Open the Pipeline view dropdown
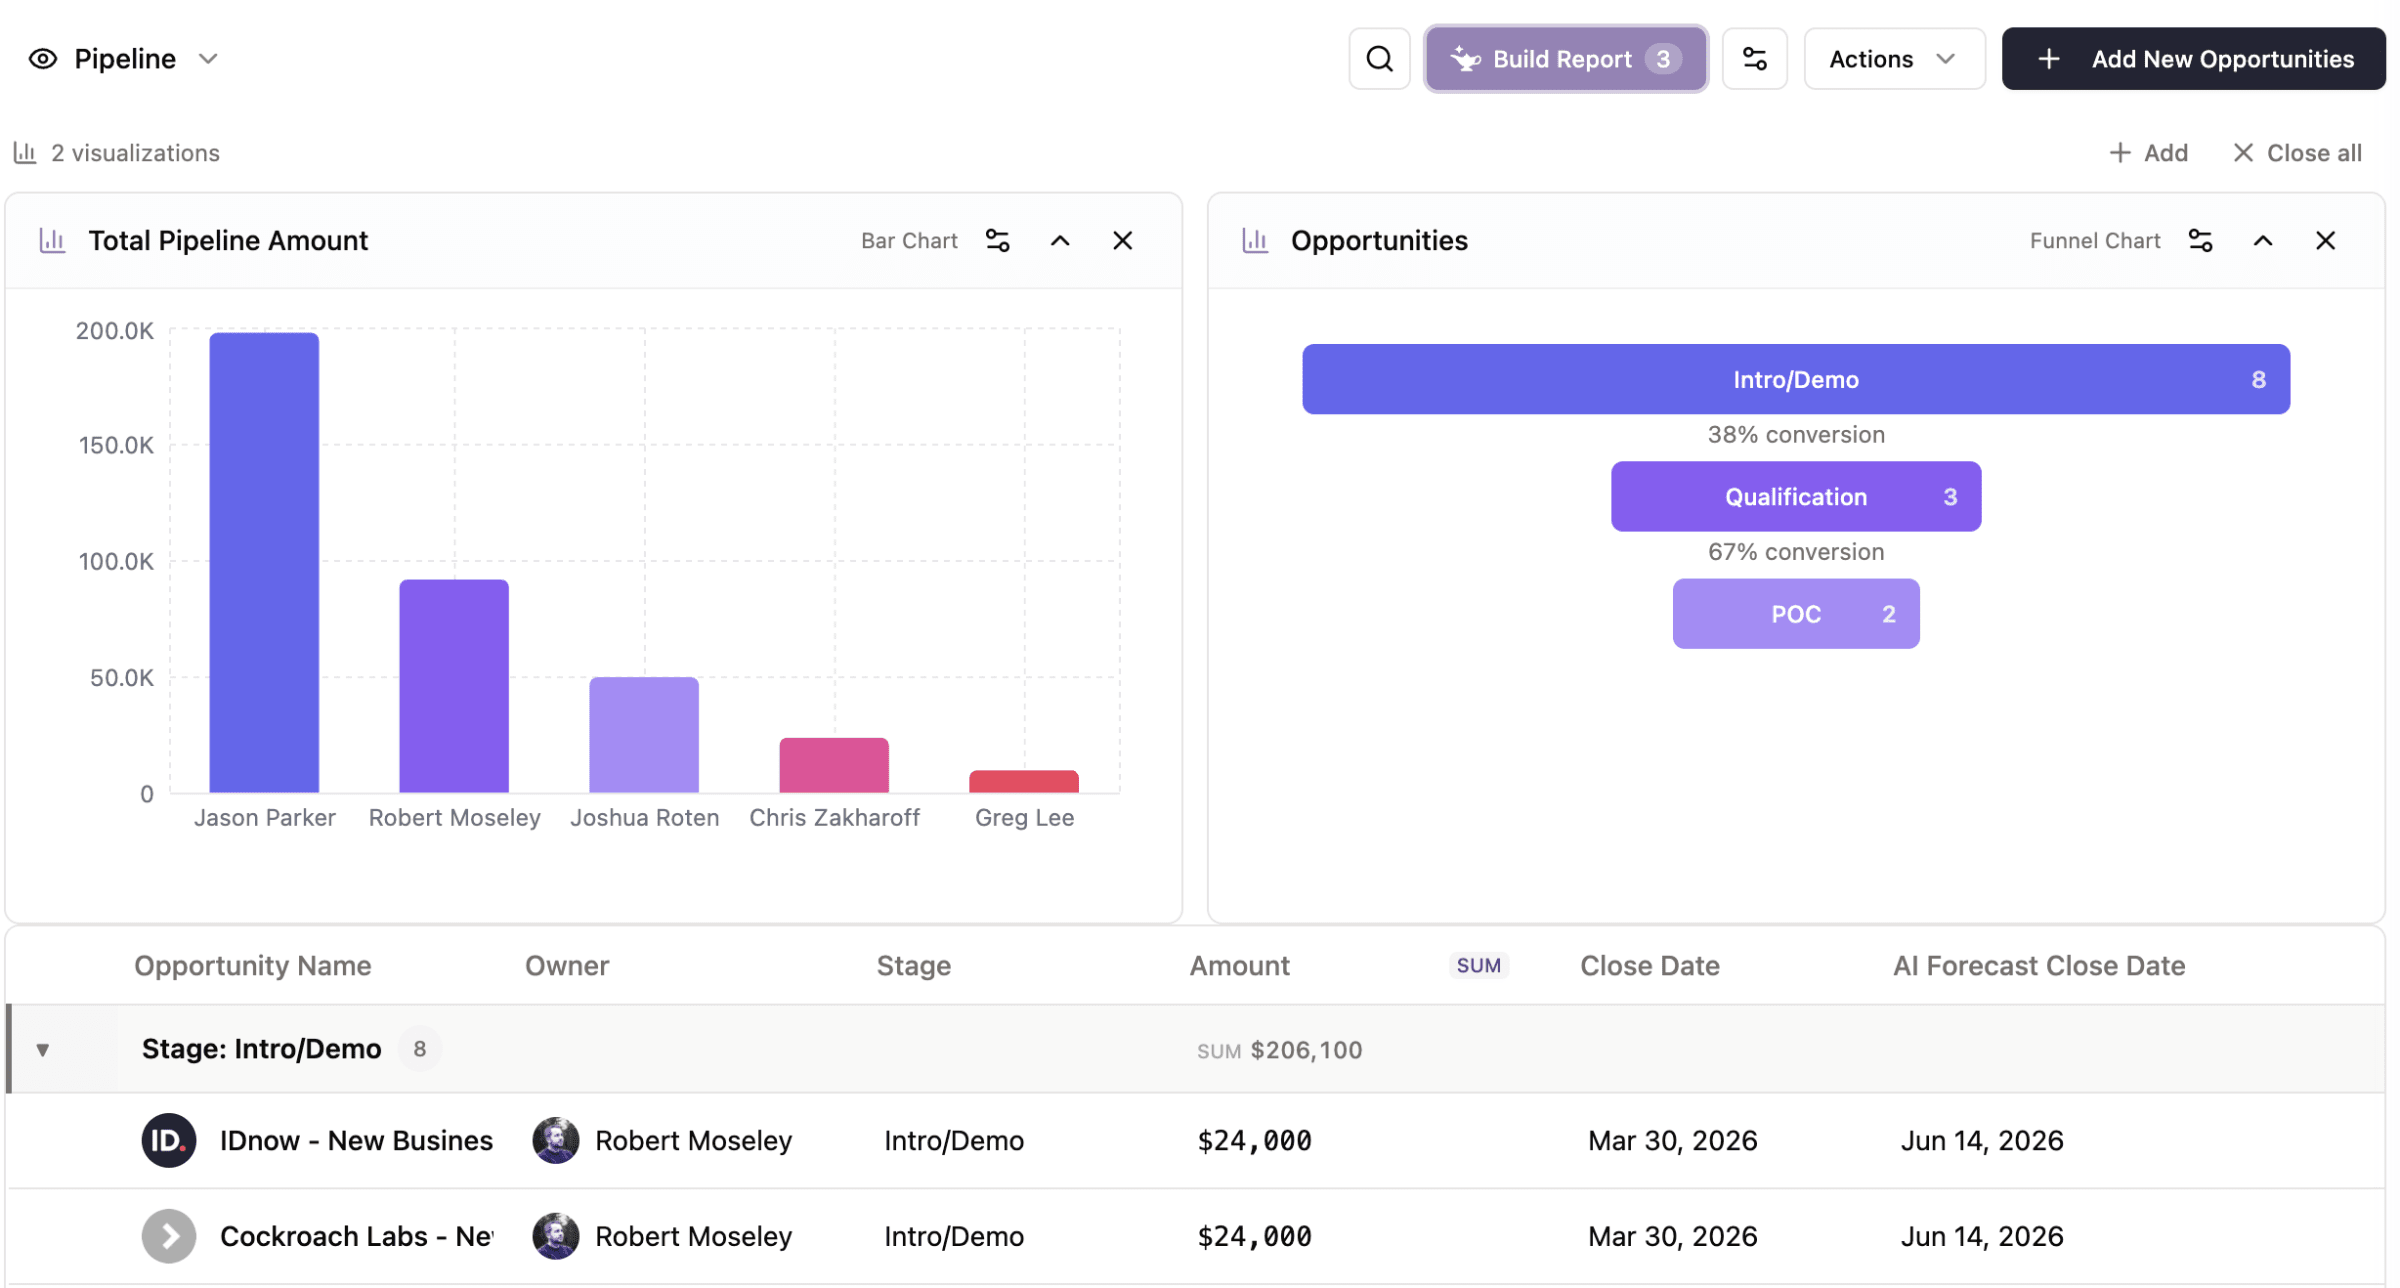 (208, 59)
